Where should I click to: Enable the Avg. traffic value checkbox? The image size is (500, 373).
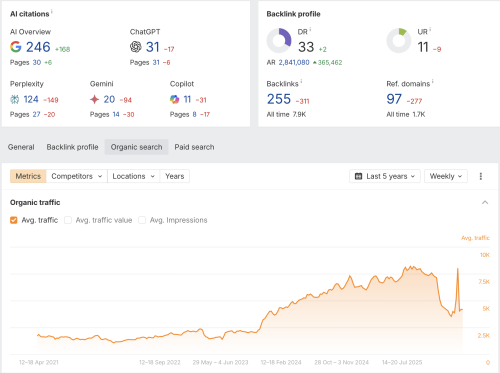coord(68,220)
